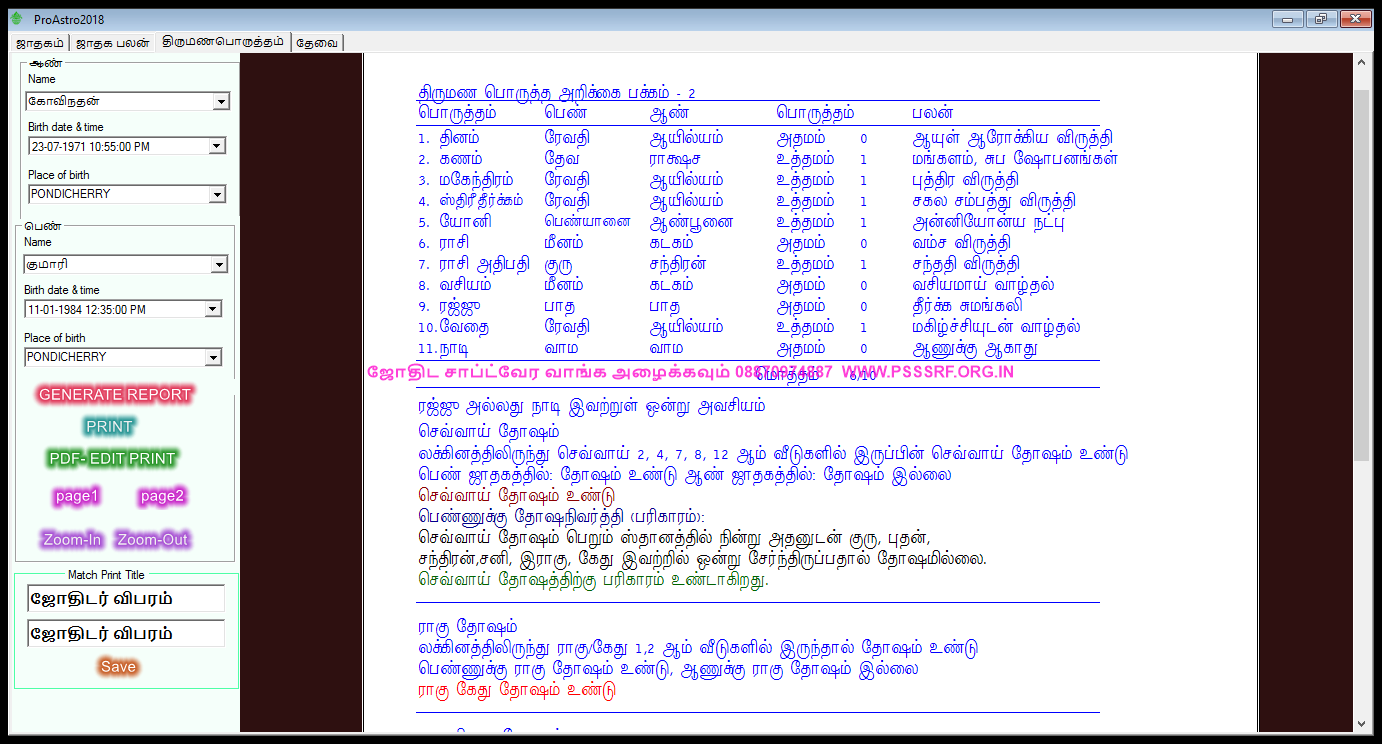Select the திருமணபொருத்தம் tab

(224, 42)
